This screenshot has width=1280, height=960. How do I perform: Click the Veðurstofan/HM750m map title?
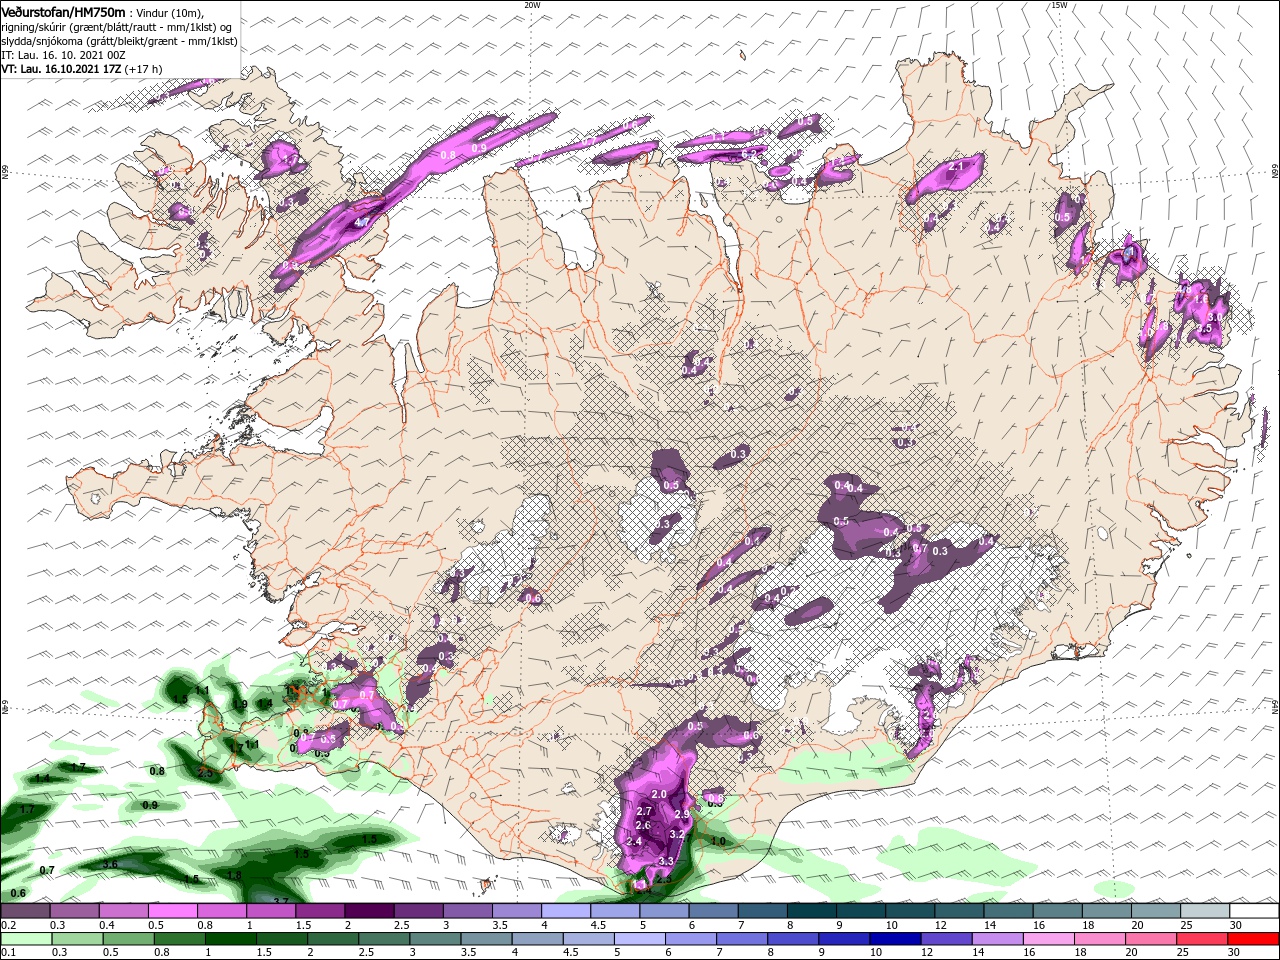(64, 11)
